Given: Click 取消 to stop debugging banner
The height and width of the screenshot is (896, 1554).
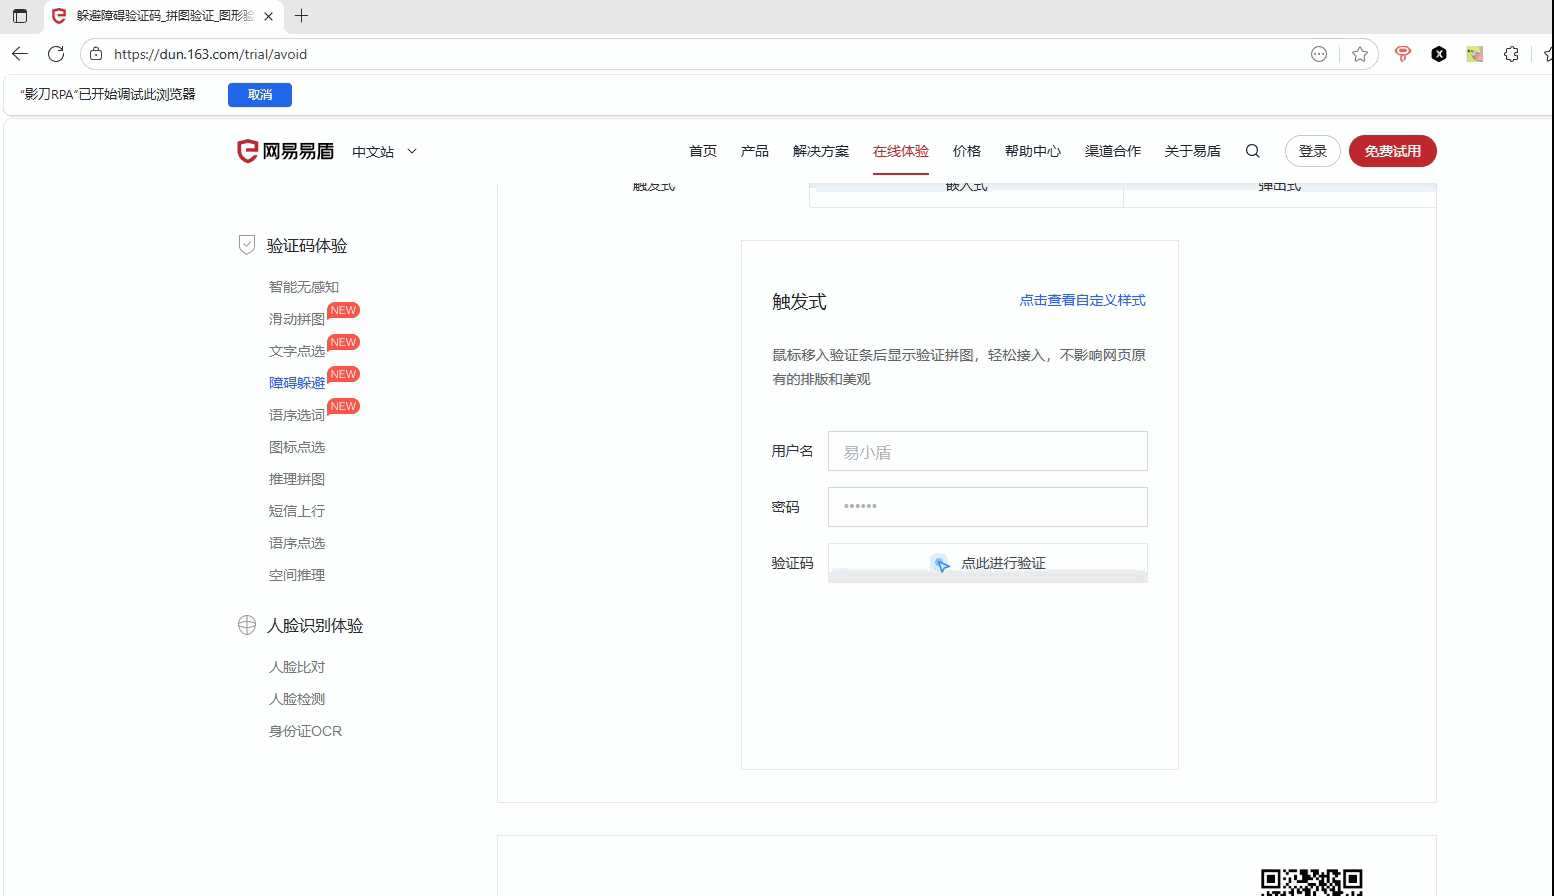Looking at the screenshot, I should coord(260,95).
